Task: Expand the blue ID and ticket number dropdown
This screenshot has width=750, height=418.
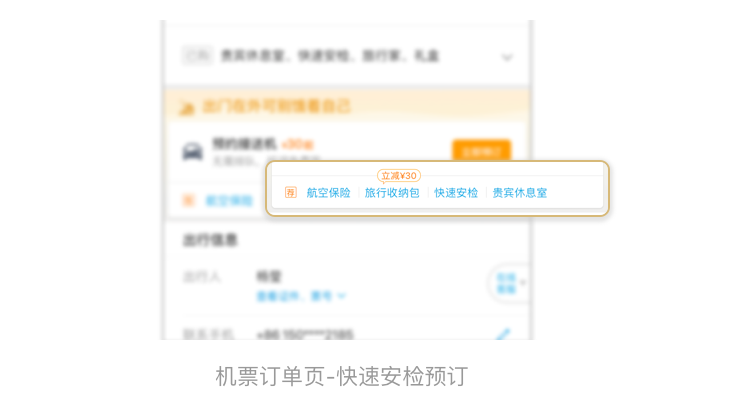Action: 301,297
